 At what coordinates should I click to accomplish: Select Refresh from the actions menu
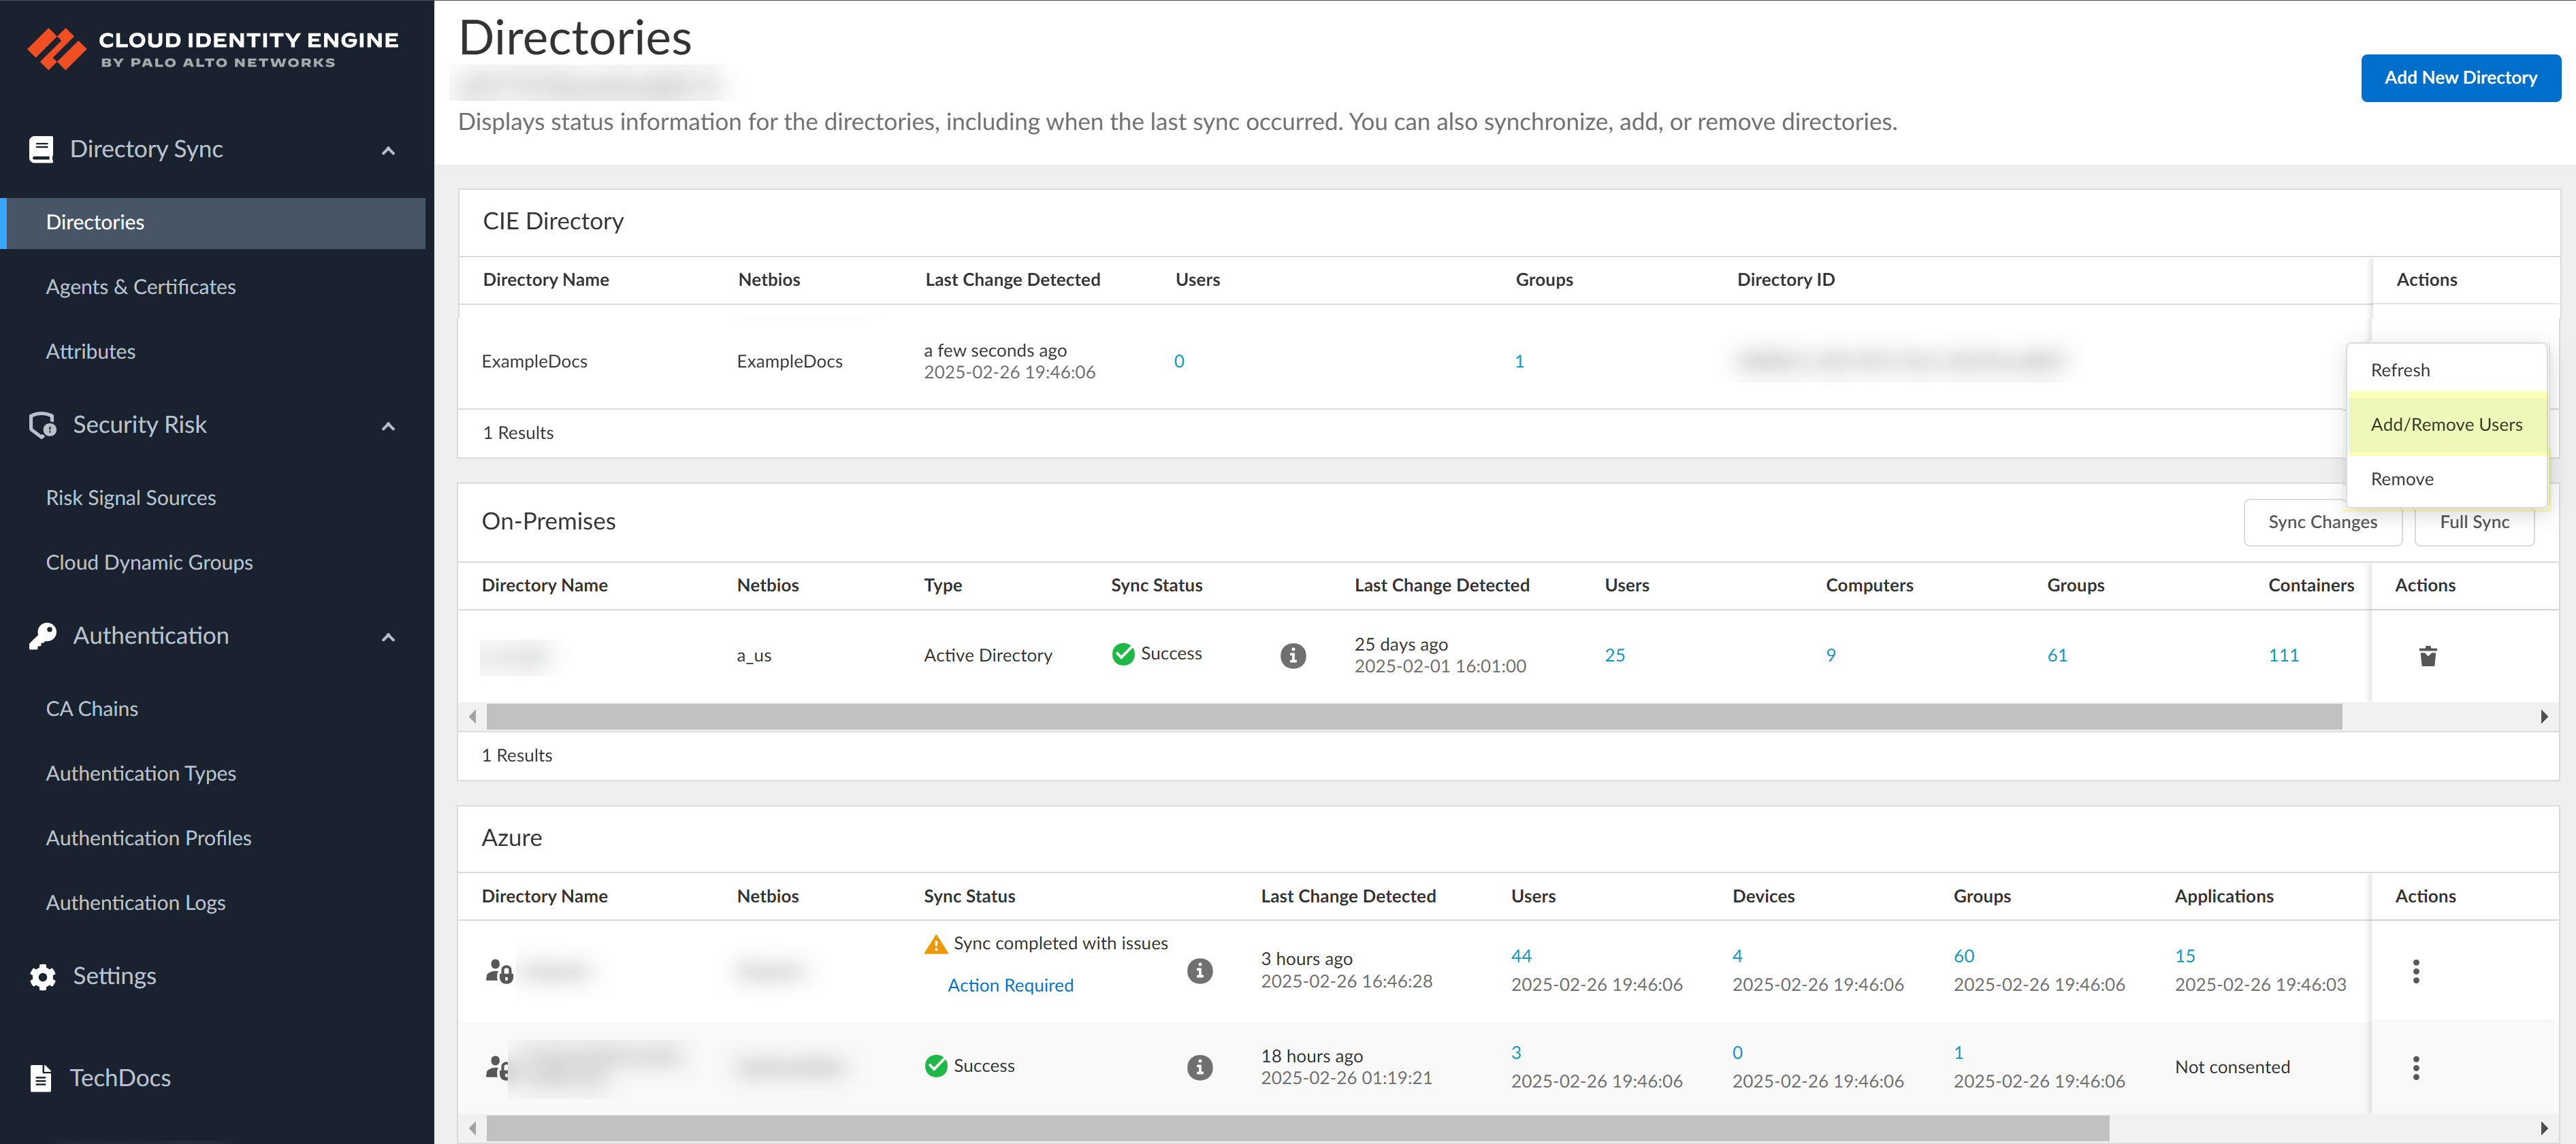click(2400, 369)
